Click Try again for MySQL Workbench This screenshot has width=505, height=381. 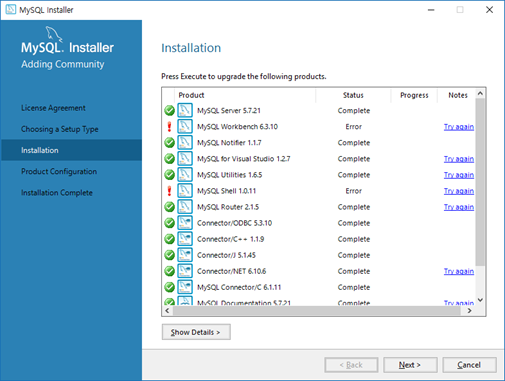coord(459,127)
